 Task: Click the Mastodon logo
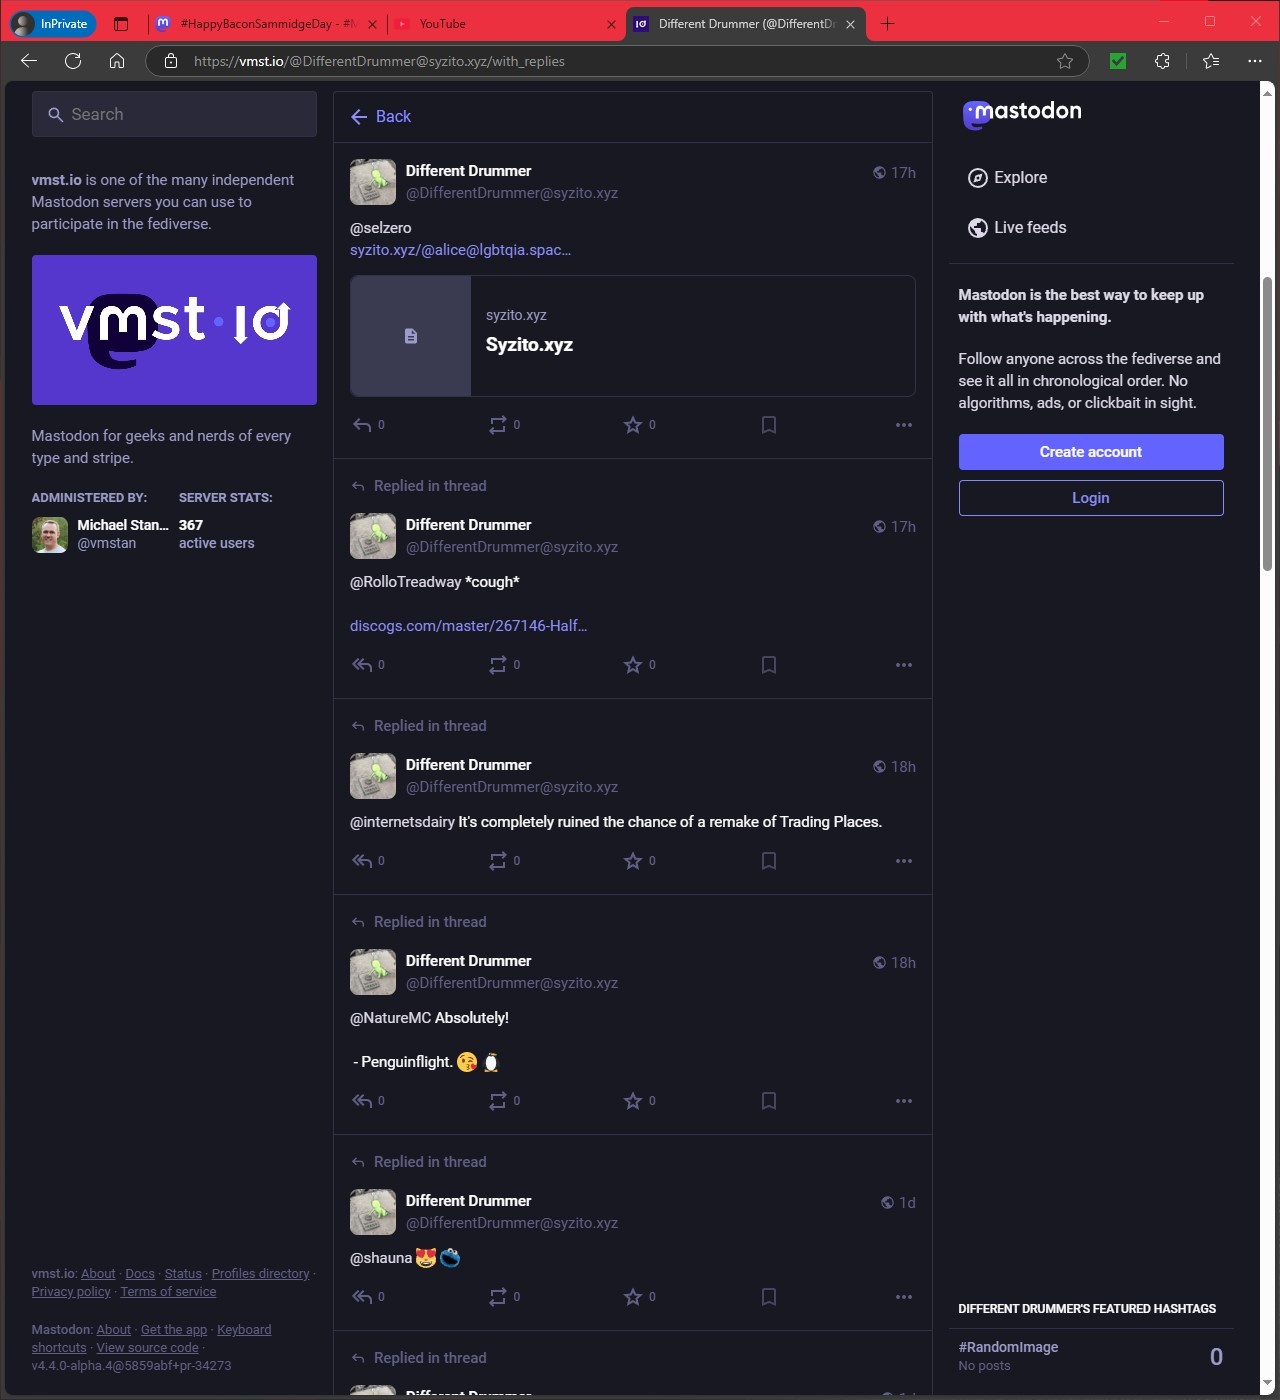pyautogui.click(x=1021, y=114)
